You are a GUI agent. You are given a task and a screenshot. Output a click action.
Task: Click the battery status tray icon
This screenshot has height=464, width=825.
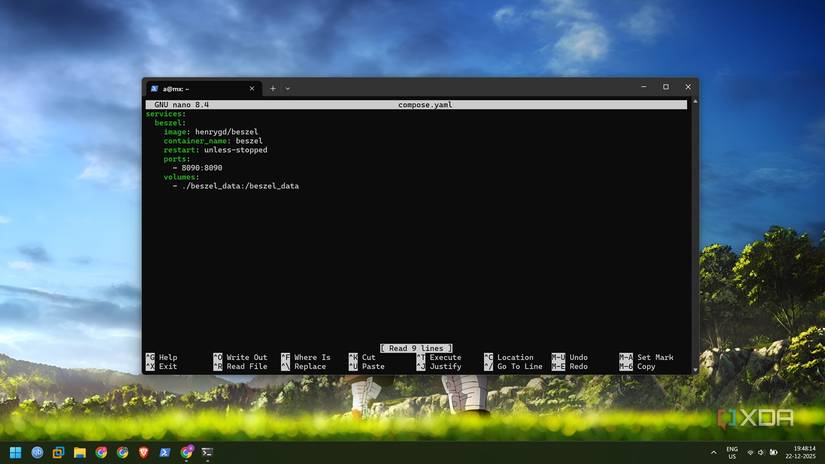(773, 452)
